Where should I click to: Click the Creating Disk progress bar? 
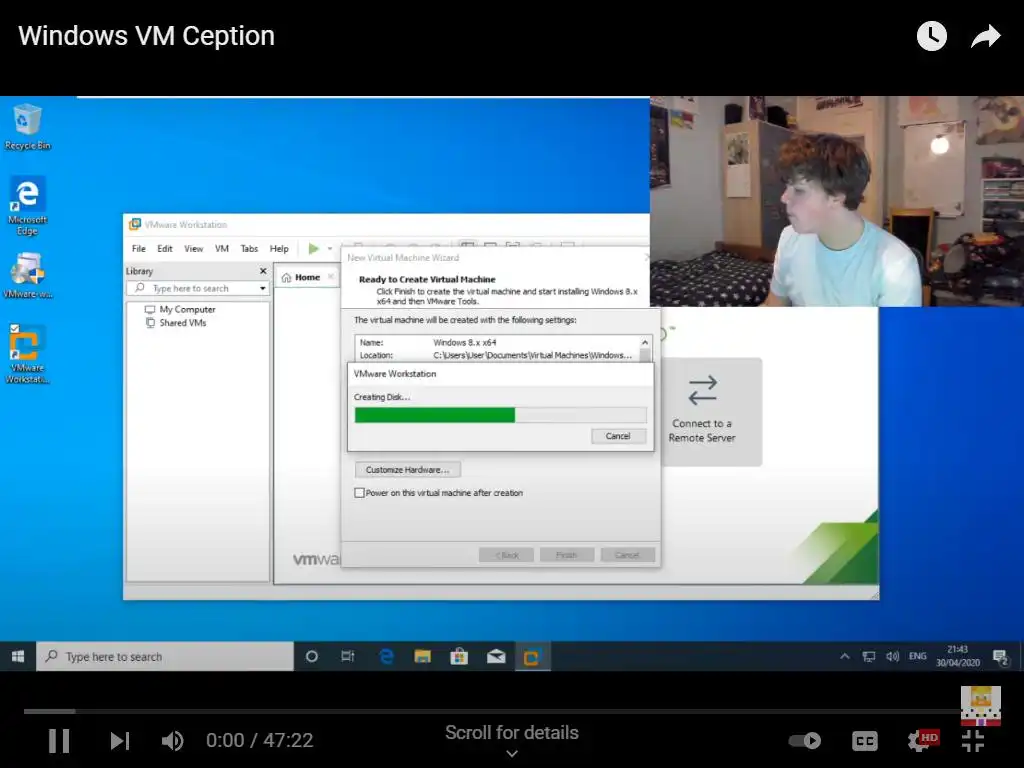(x=500, y=415)
